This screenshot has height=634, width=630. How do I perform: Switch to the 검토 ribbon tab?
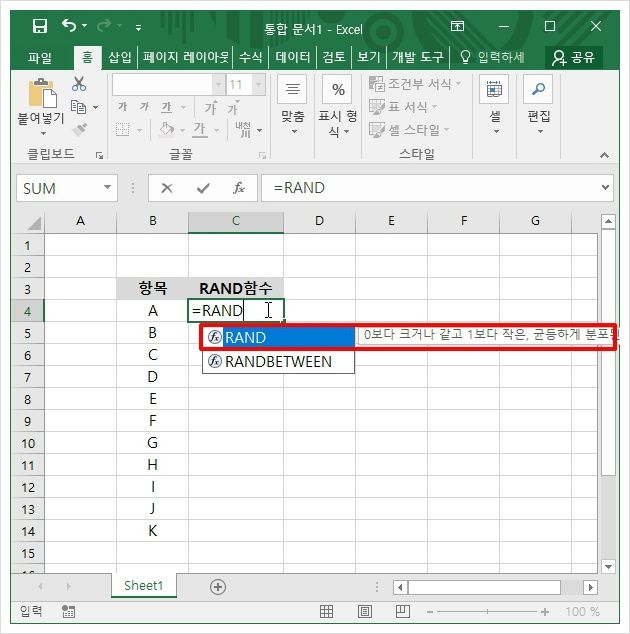click(x=334, y=57)
